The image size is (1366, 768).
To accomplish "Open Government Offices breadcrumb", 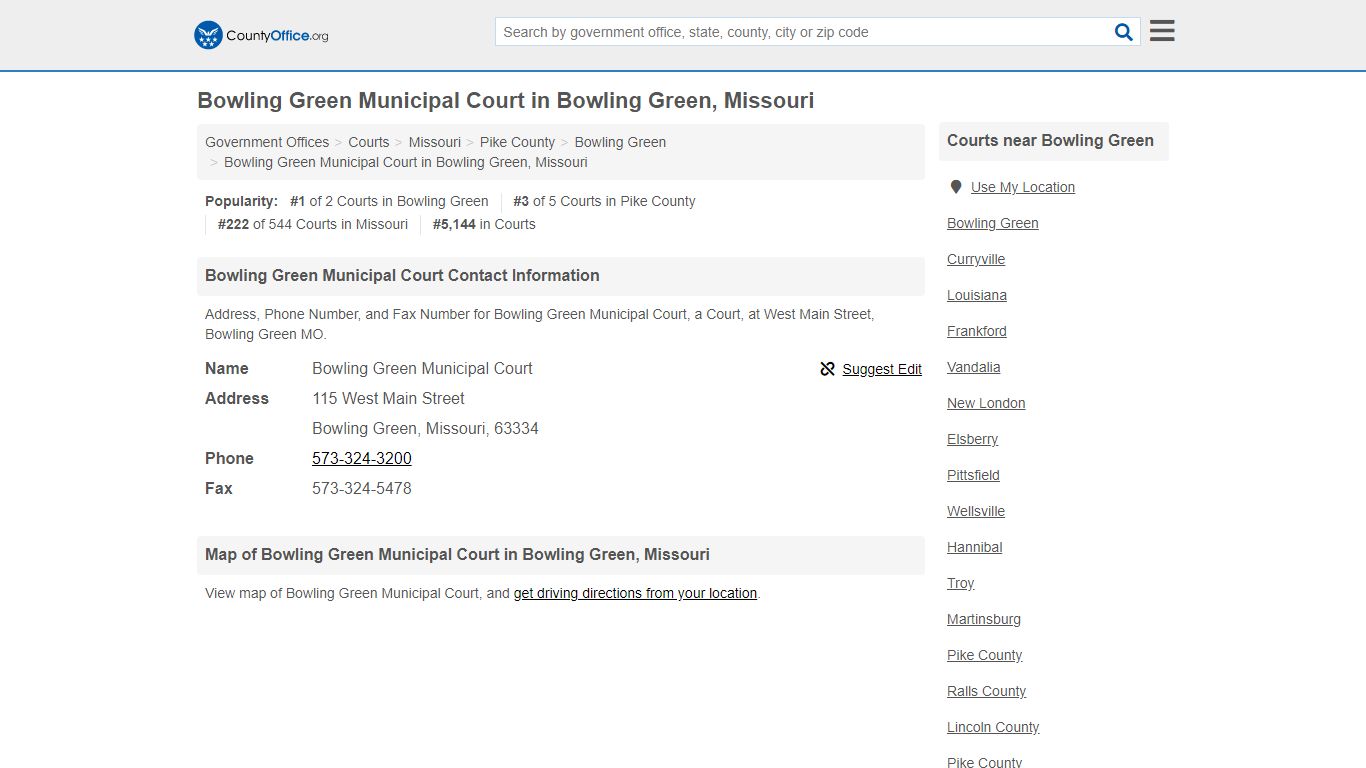I will pos(267,142).
